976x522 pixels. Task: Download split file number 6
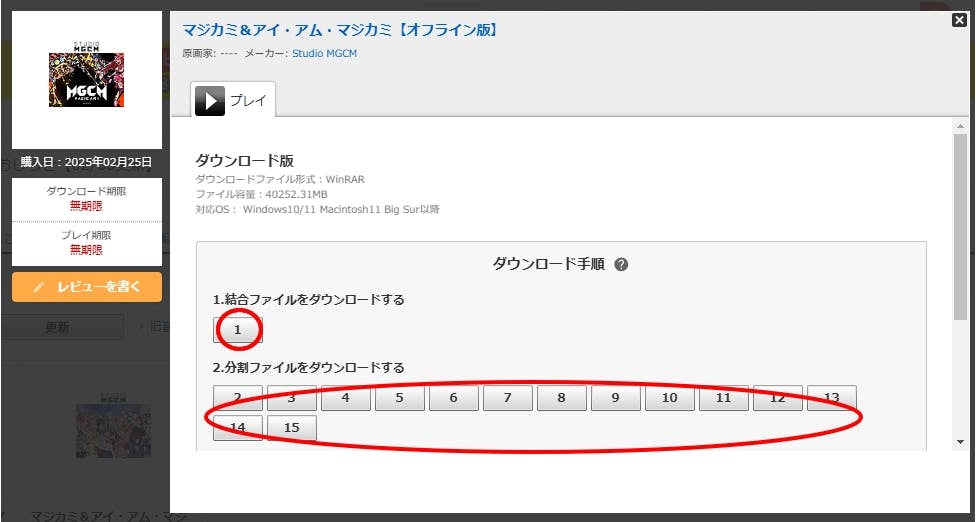click(x=454, y=398)
